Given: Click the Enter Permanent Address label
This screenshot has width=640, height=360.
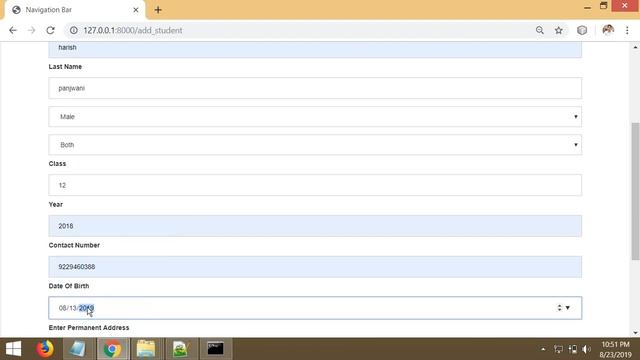Looking at the screenshot, I should (89, 328).
